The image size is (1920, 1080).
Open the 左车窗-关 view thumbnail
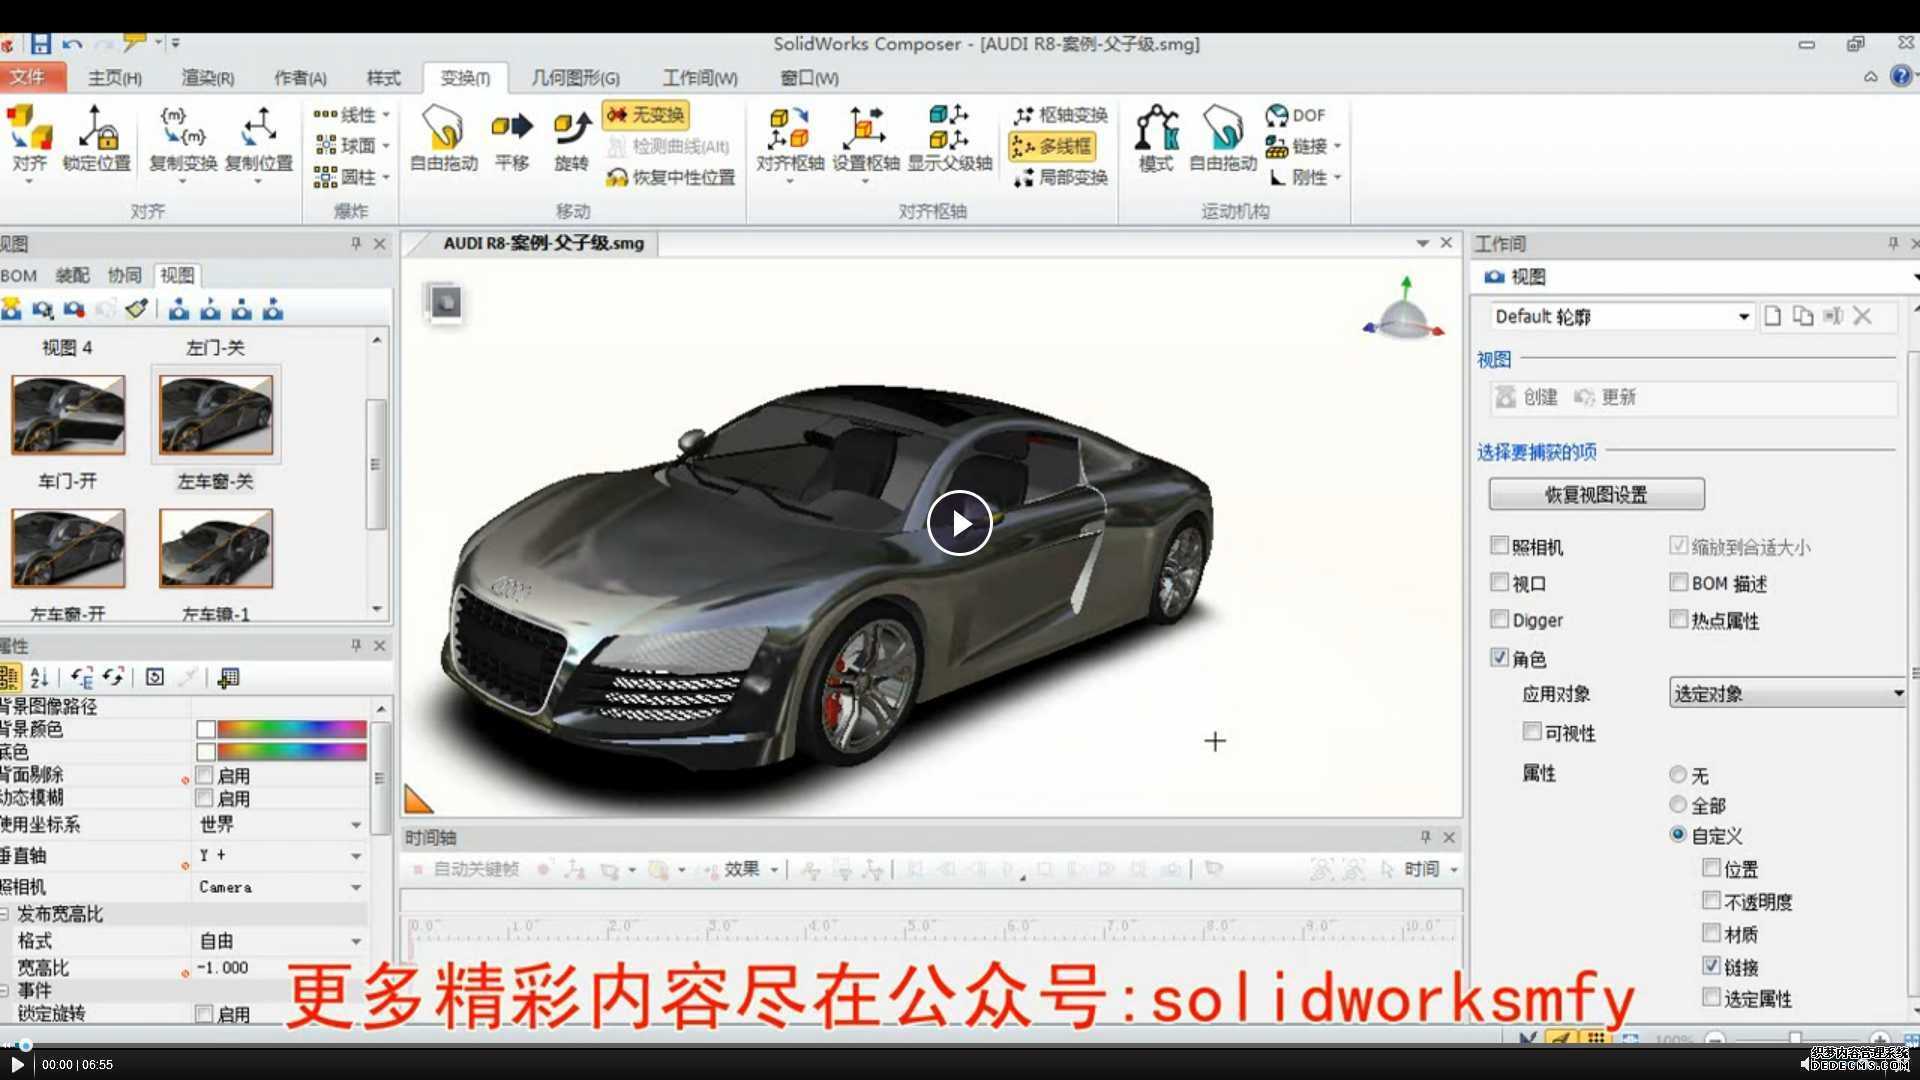[x=216, y=415]
